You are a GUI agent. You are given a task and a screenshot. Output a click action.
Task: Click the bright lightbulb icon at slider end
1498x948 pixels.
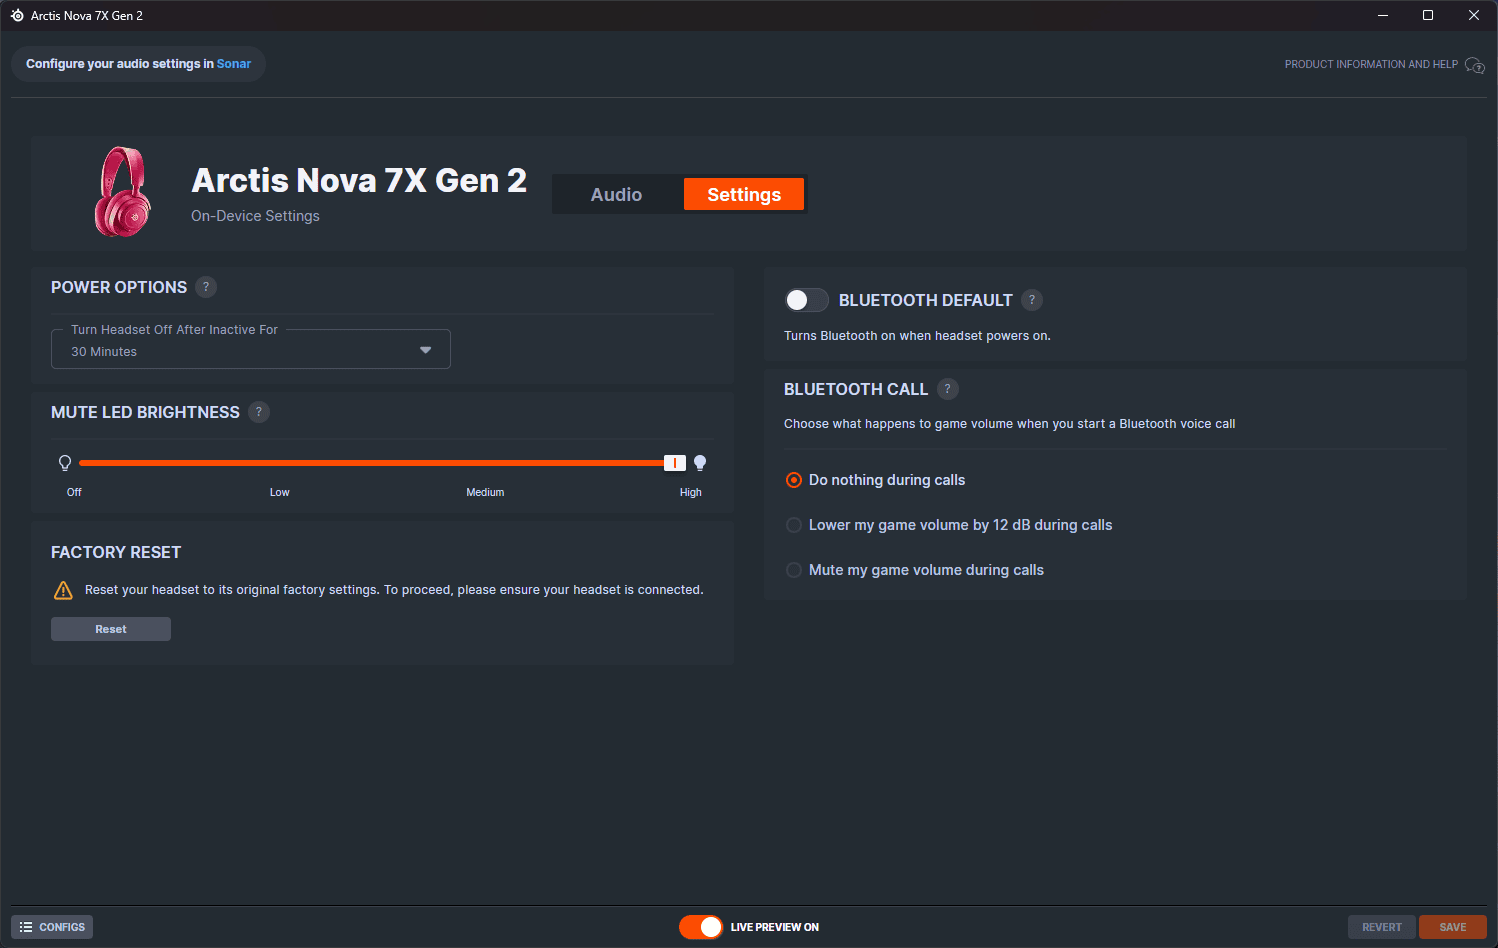click(700, 463)
